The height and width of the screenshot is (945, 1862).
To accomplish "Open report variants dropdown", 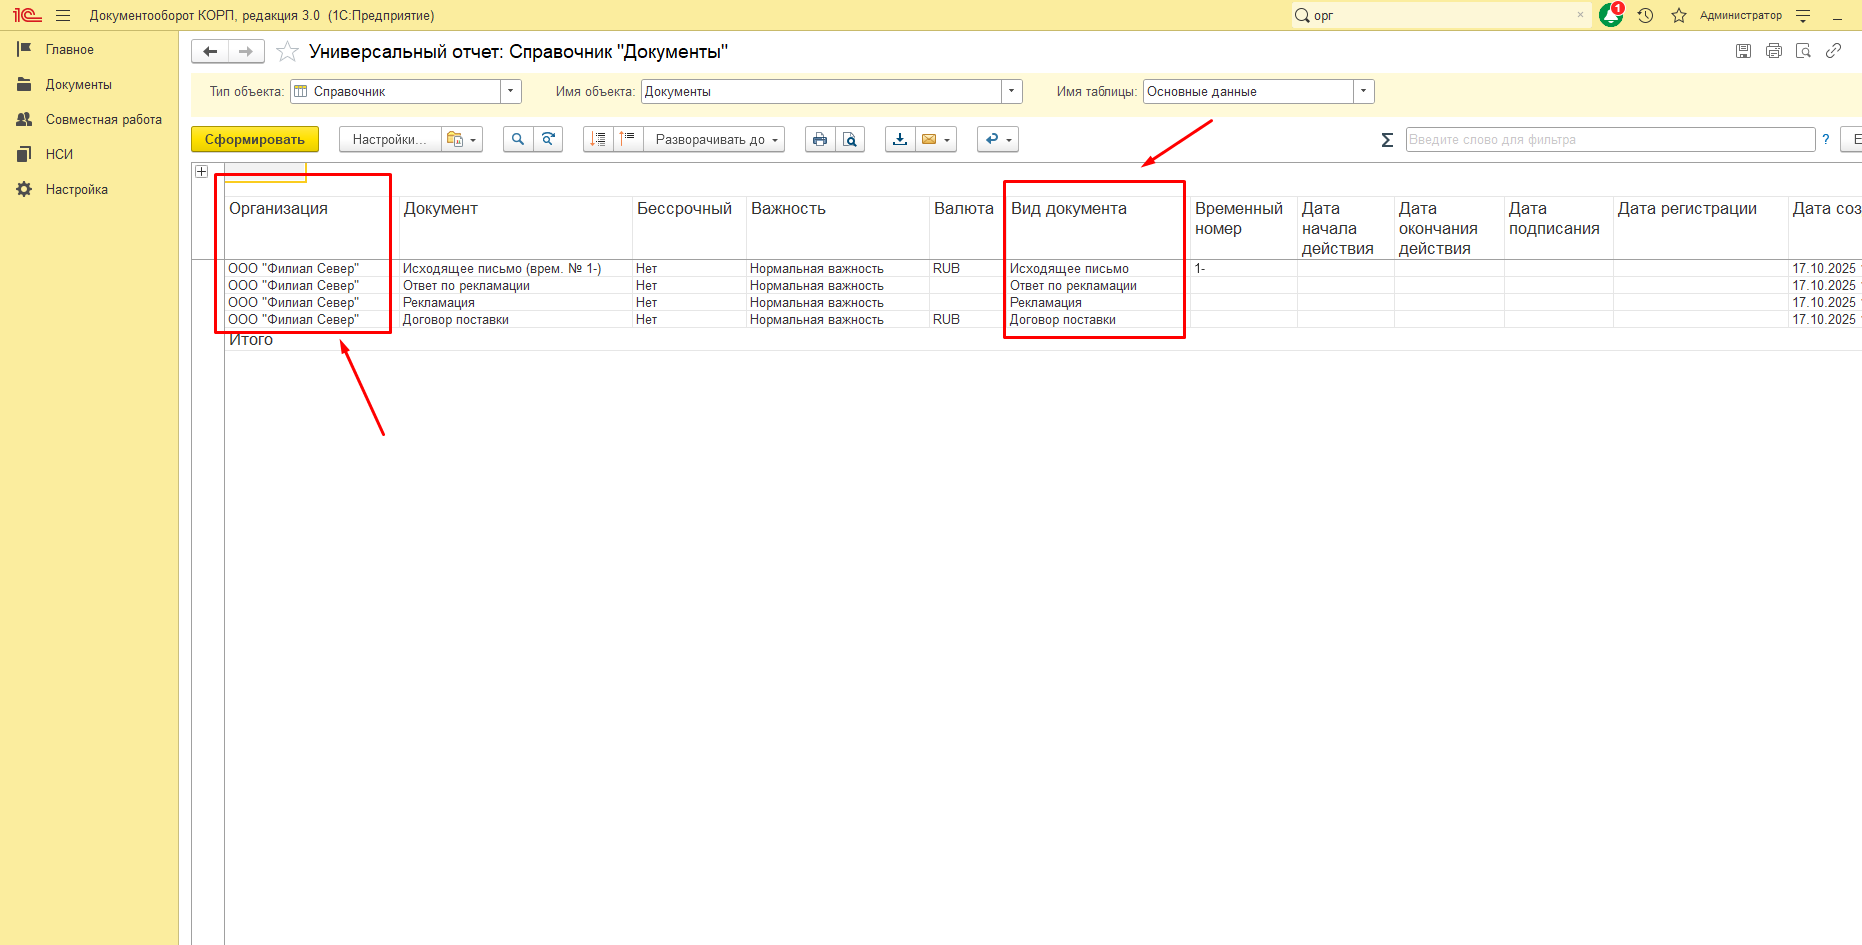I will (462, 139).
